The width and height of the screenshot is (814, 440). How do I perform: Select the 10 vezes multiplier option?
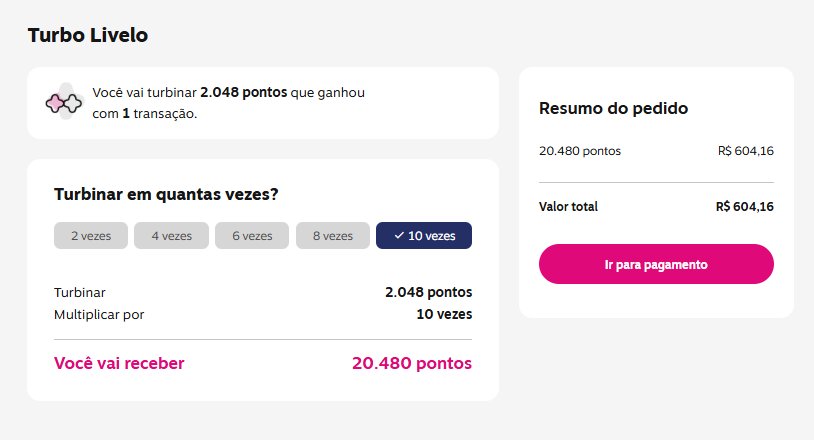click(x=424, y=236)
